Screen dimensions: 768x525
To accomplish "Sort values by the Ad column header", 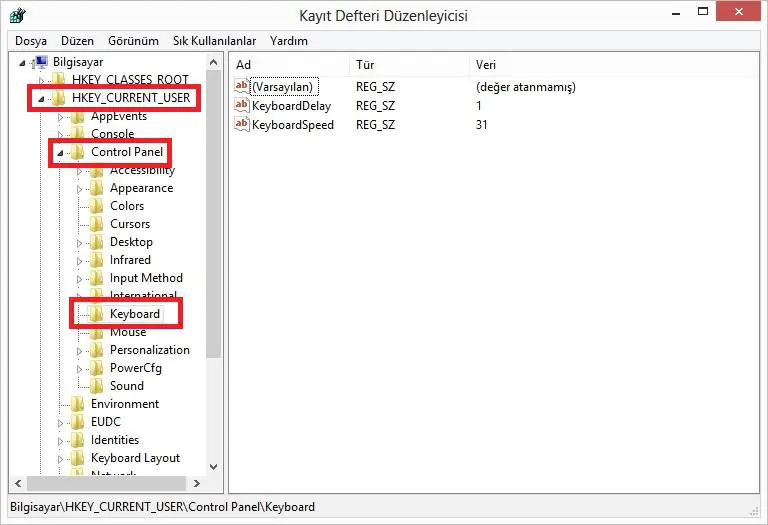I will click(289, 65).
